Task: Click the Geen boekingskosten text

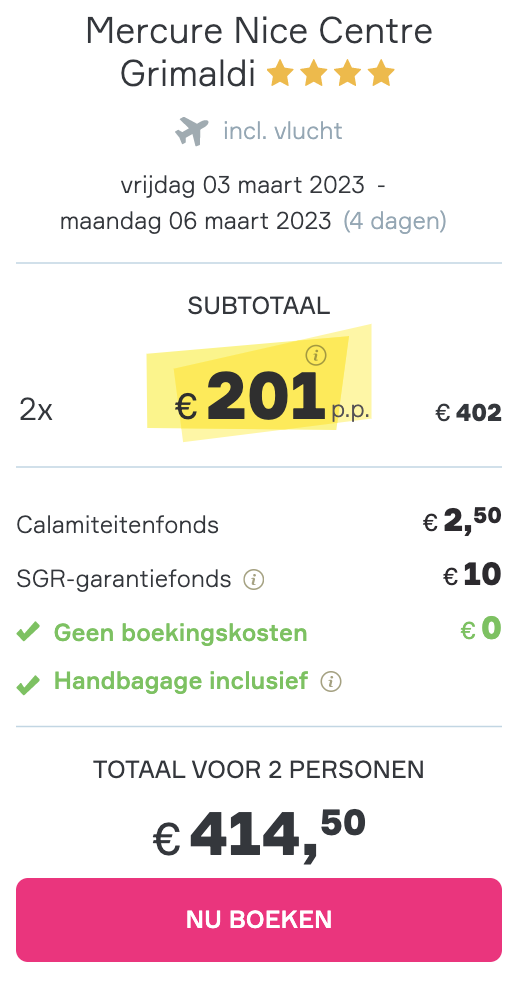Action: pyautogui.click(x=181, y=633)
